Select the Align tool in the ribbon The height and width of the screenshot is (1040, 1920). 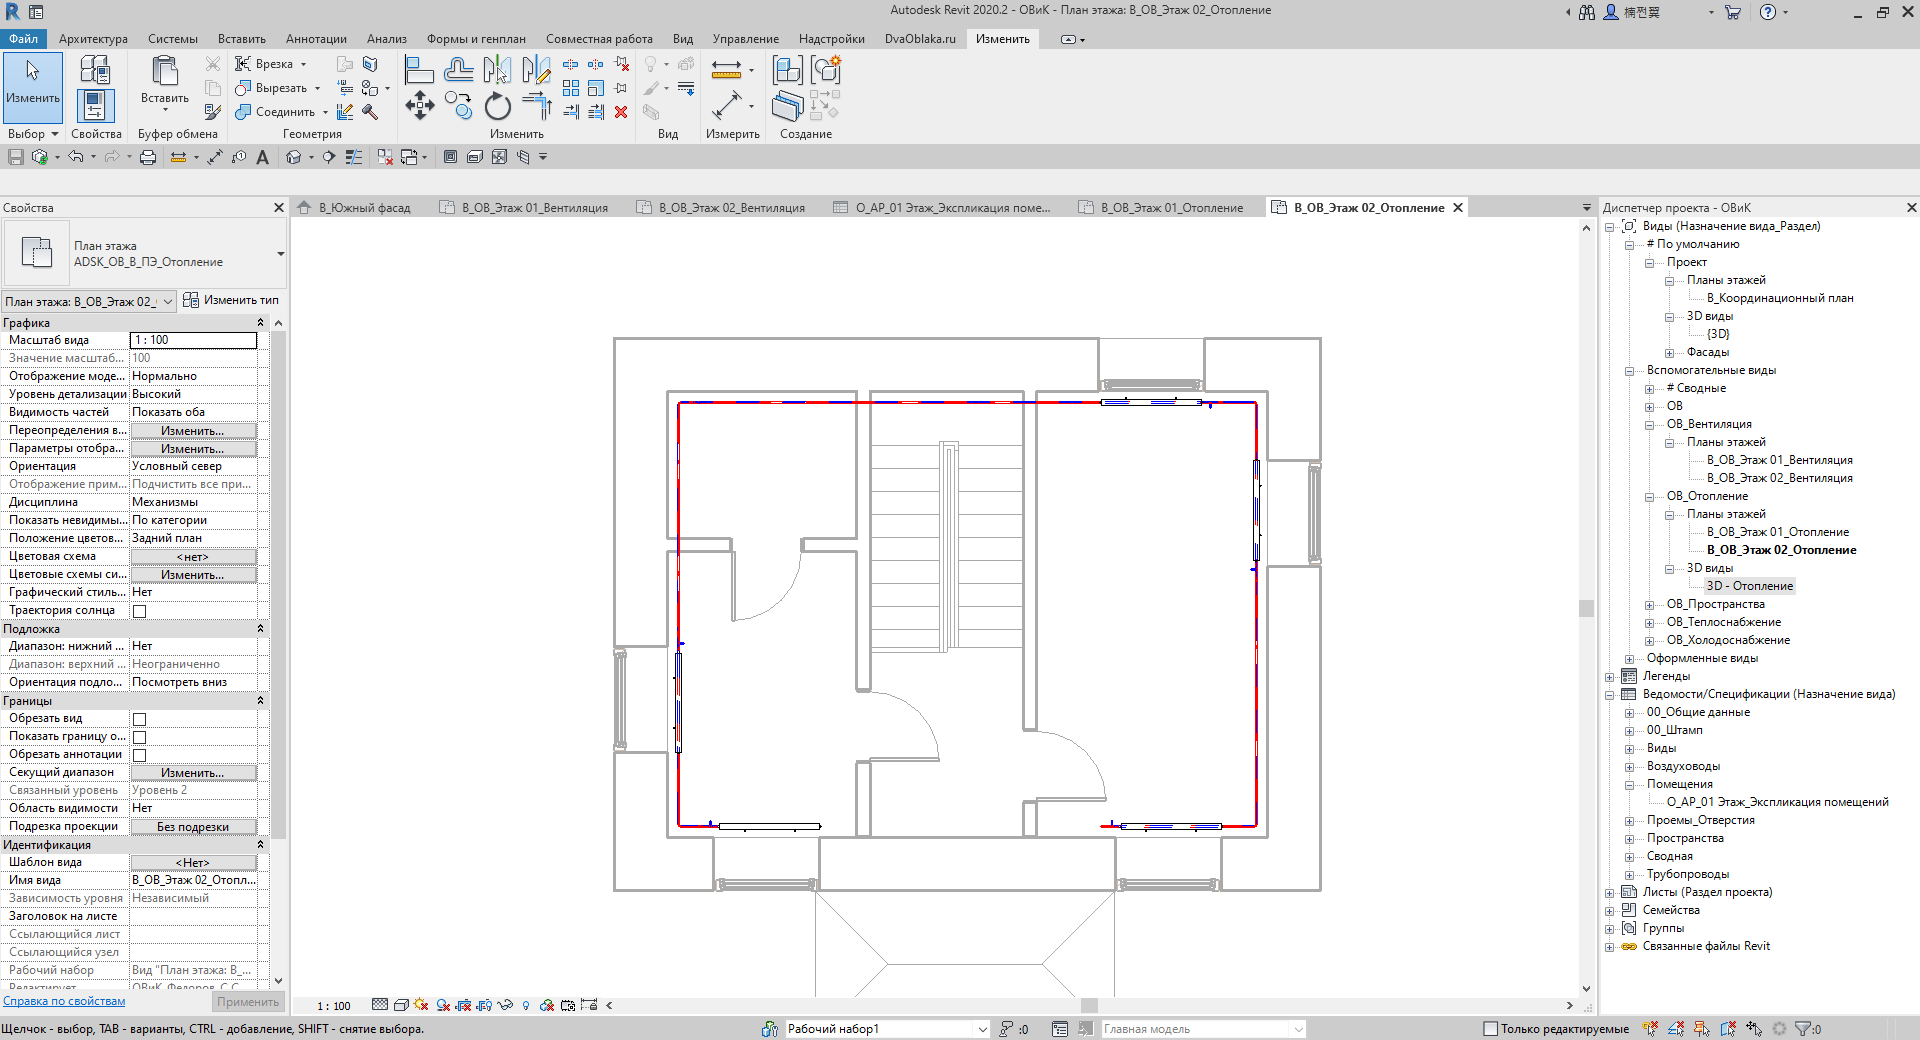point(419,69)
